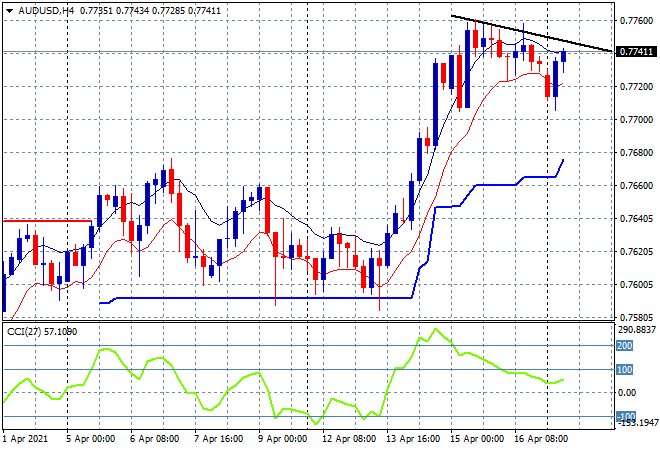
Task: Click the -153.1947 CCI minimum value
Action: click(x=637, y=423)
